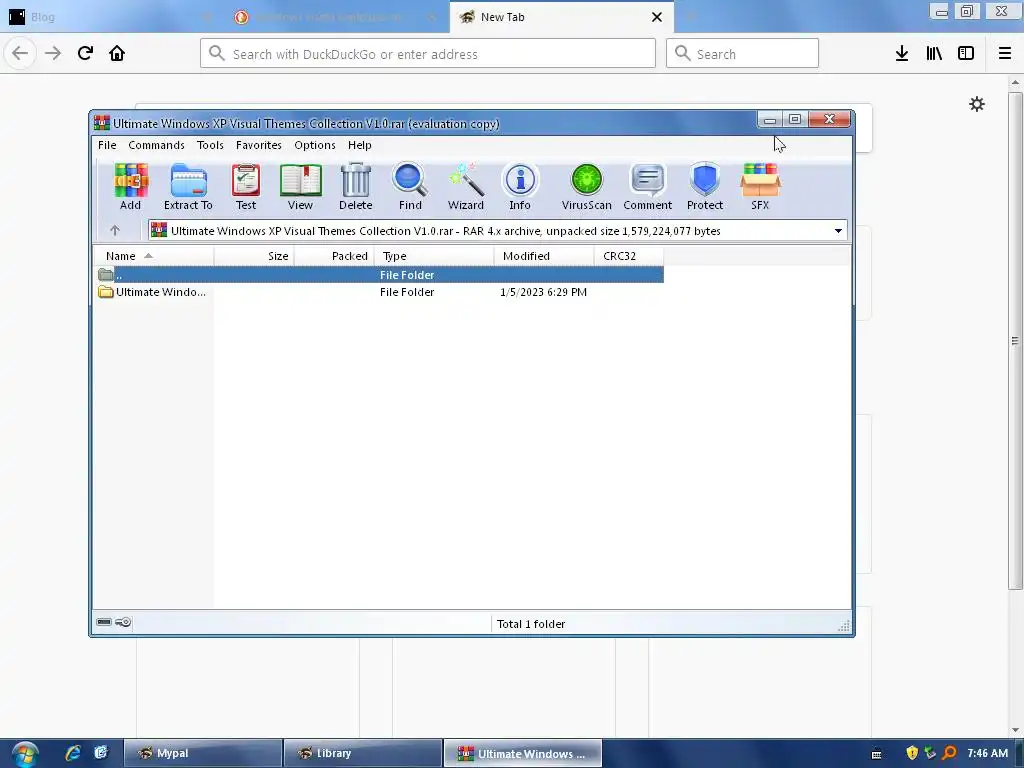This screenshot has height=768, width=1024.
Task: Open the Extract To tool
Action: coord(188,187)
